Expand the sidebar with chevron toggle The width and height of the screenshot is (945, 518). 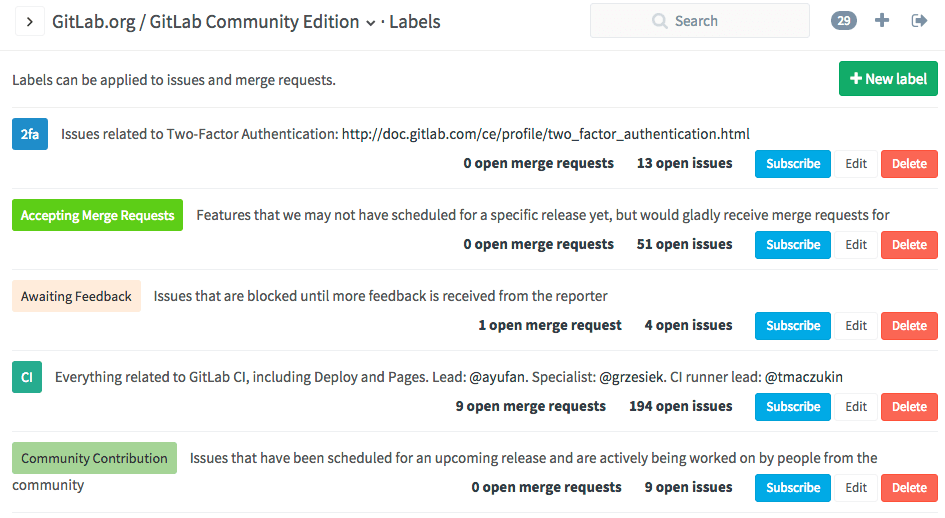click(29, 21)
